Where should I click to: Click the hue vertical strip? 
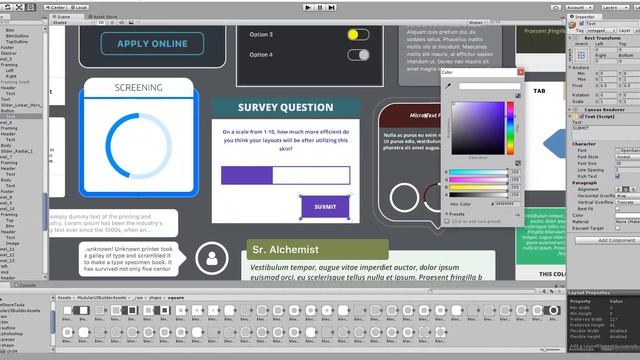coord(510,128)
